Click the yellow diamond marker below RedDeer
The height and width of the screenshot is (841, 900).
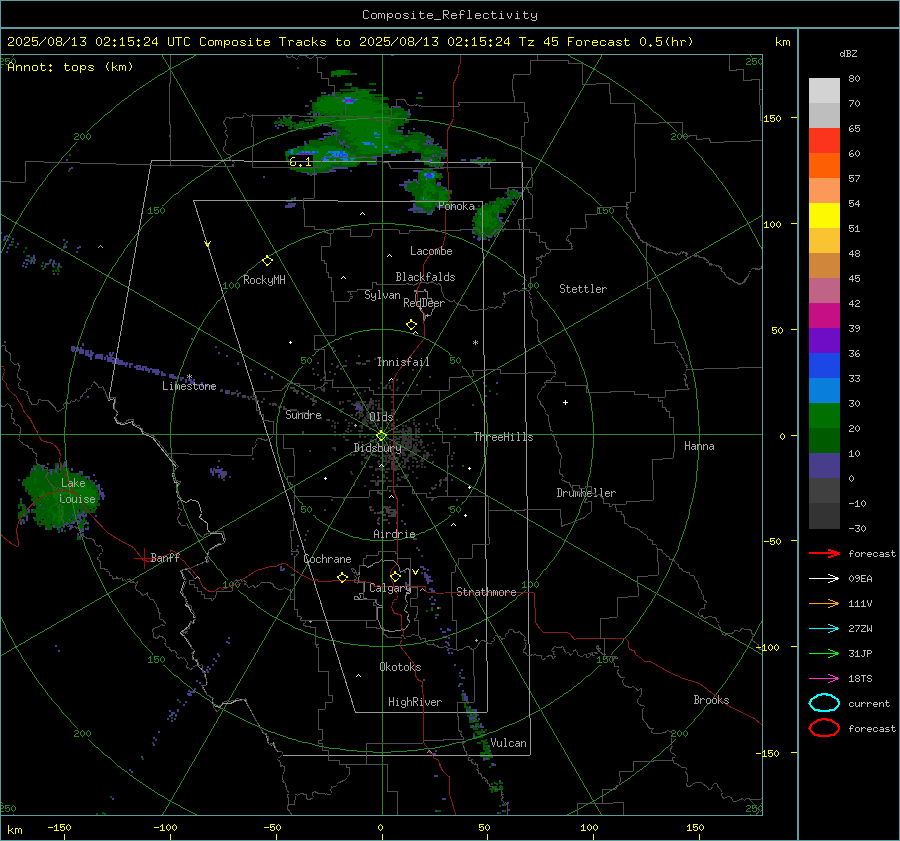click(x=411, y=325)
